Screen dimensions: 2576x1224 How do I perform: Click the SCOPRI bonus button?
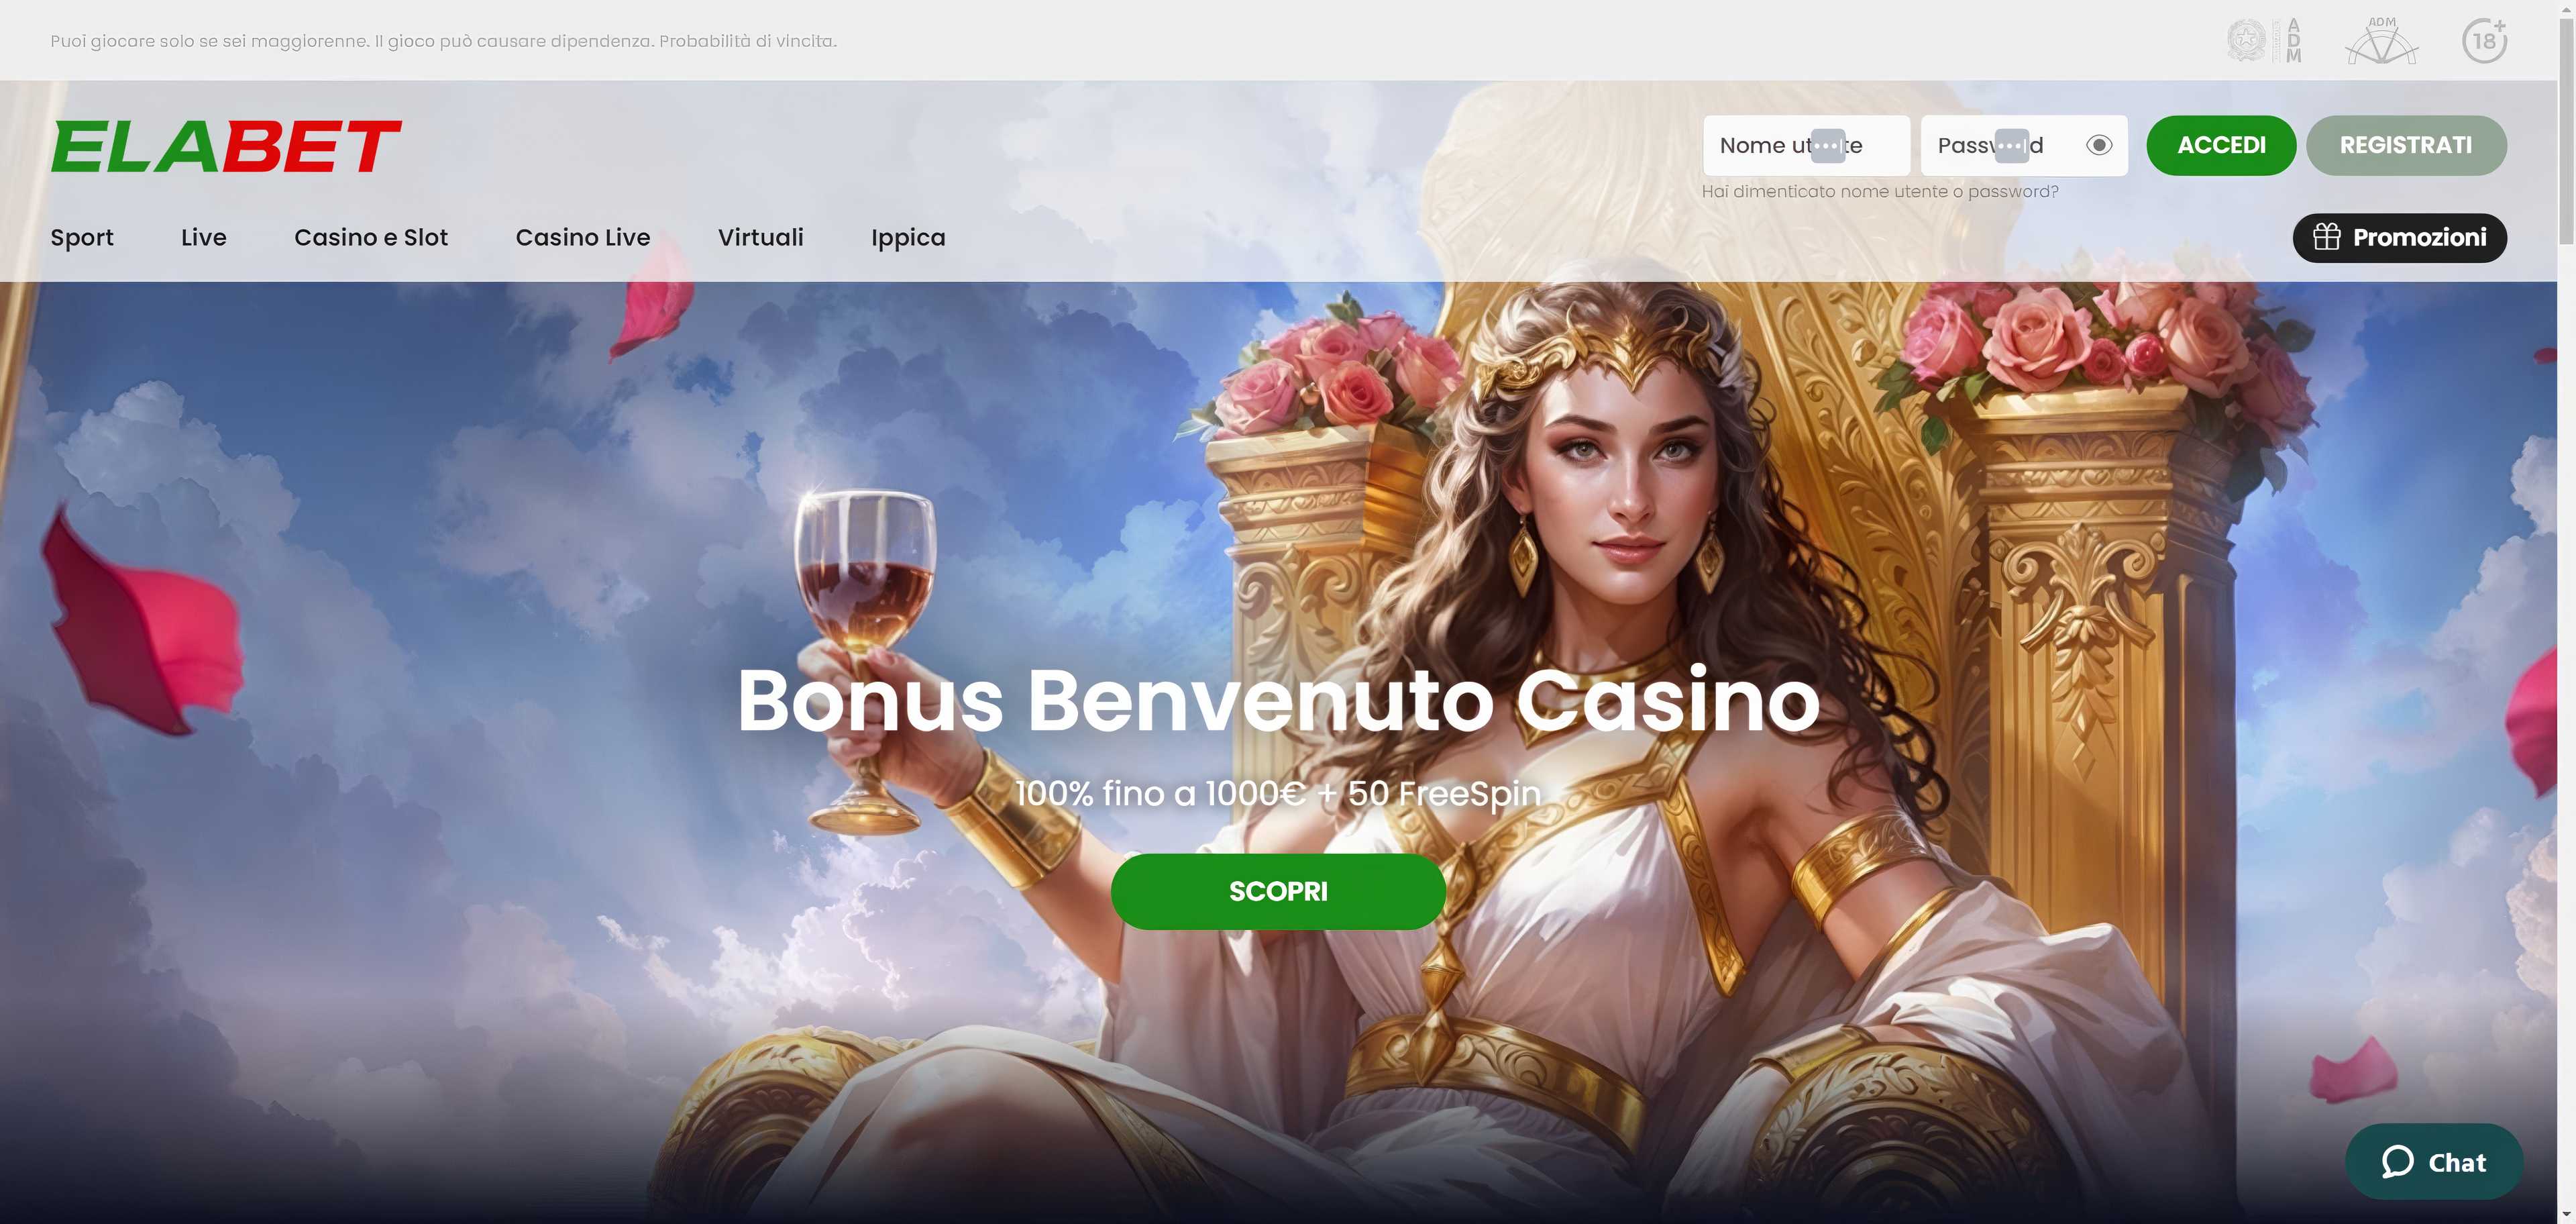(x=1278, y=891)
